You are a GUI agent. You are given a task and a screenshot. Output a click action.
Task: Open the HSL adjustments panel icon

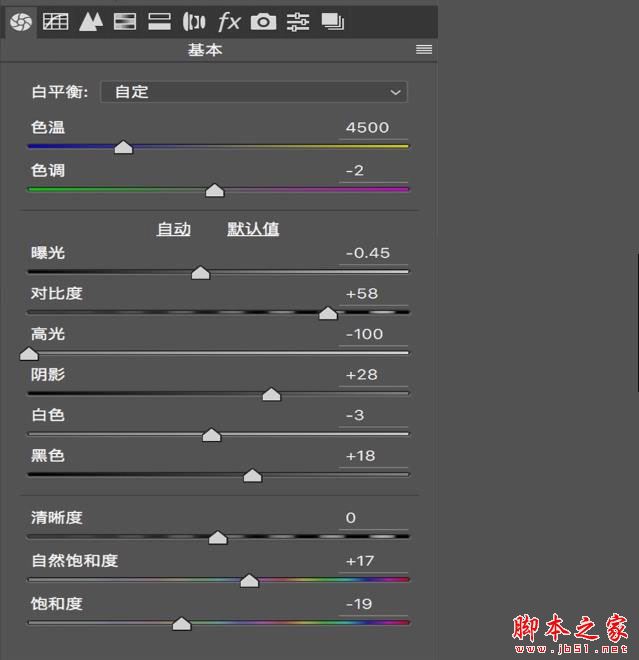pyautogui.click(x=125, y=21)
